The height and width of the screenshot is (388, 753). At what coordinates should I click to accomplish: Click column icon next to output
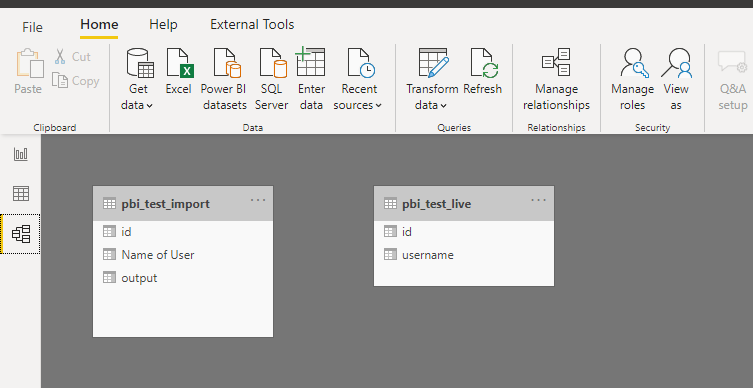pyautogui.click(x=109, y=278)
